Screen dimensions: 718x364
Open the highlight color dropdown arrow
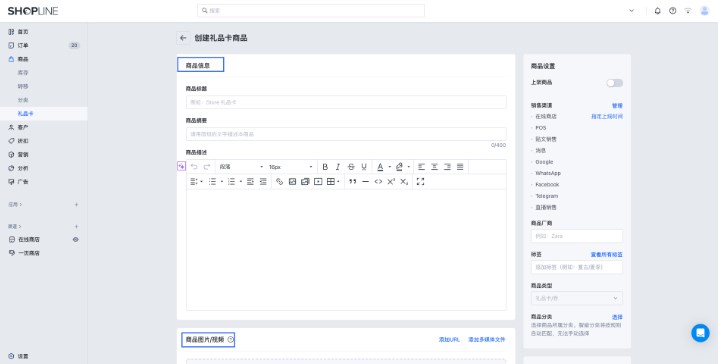tap(408, 167)
